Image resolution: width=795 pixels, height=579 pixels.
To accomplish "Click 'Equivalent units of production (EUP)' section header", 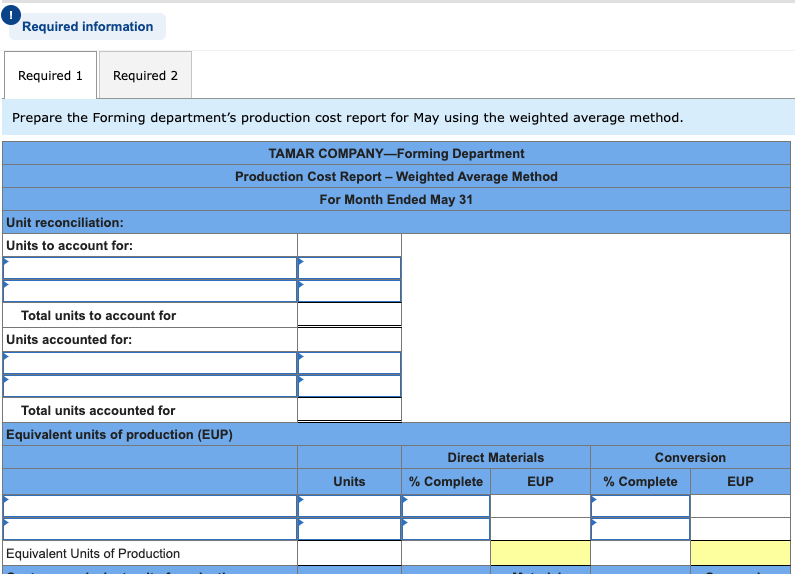I will click(x=120, y=435).
